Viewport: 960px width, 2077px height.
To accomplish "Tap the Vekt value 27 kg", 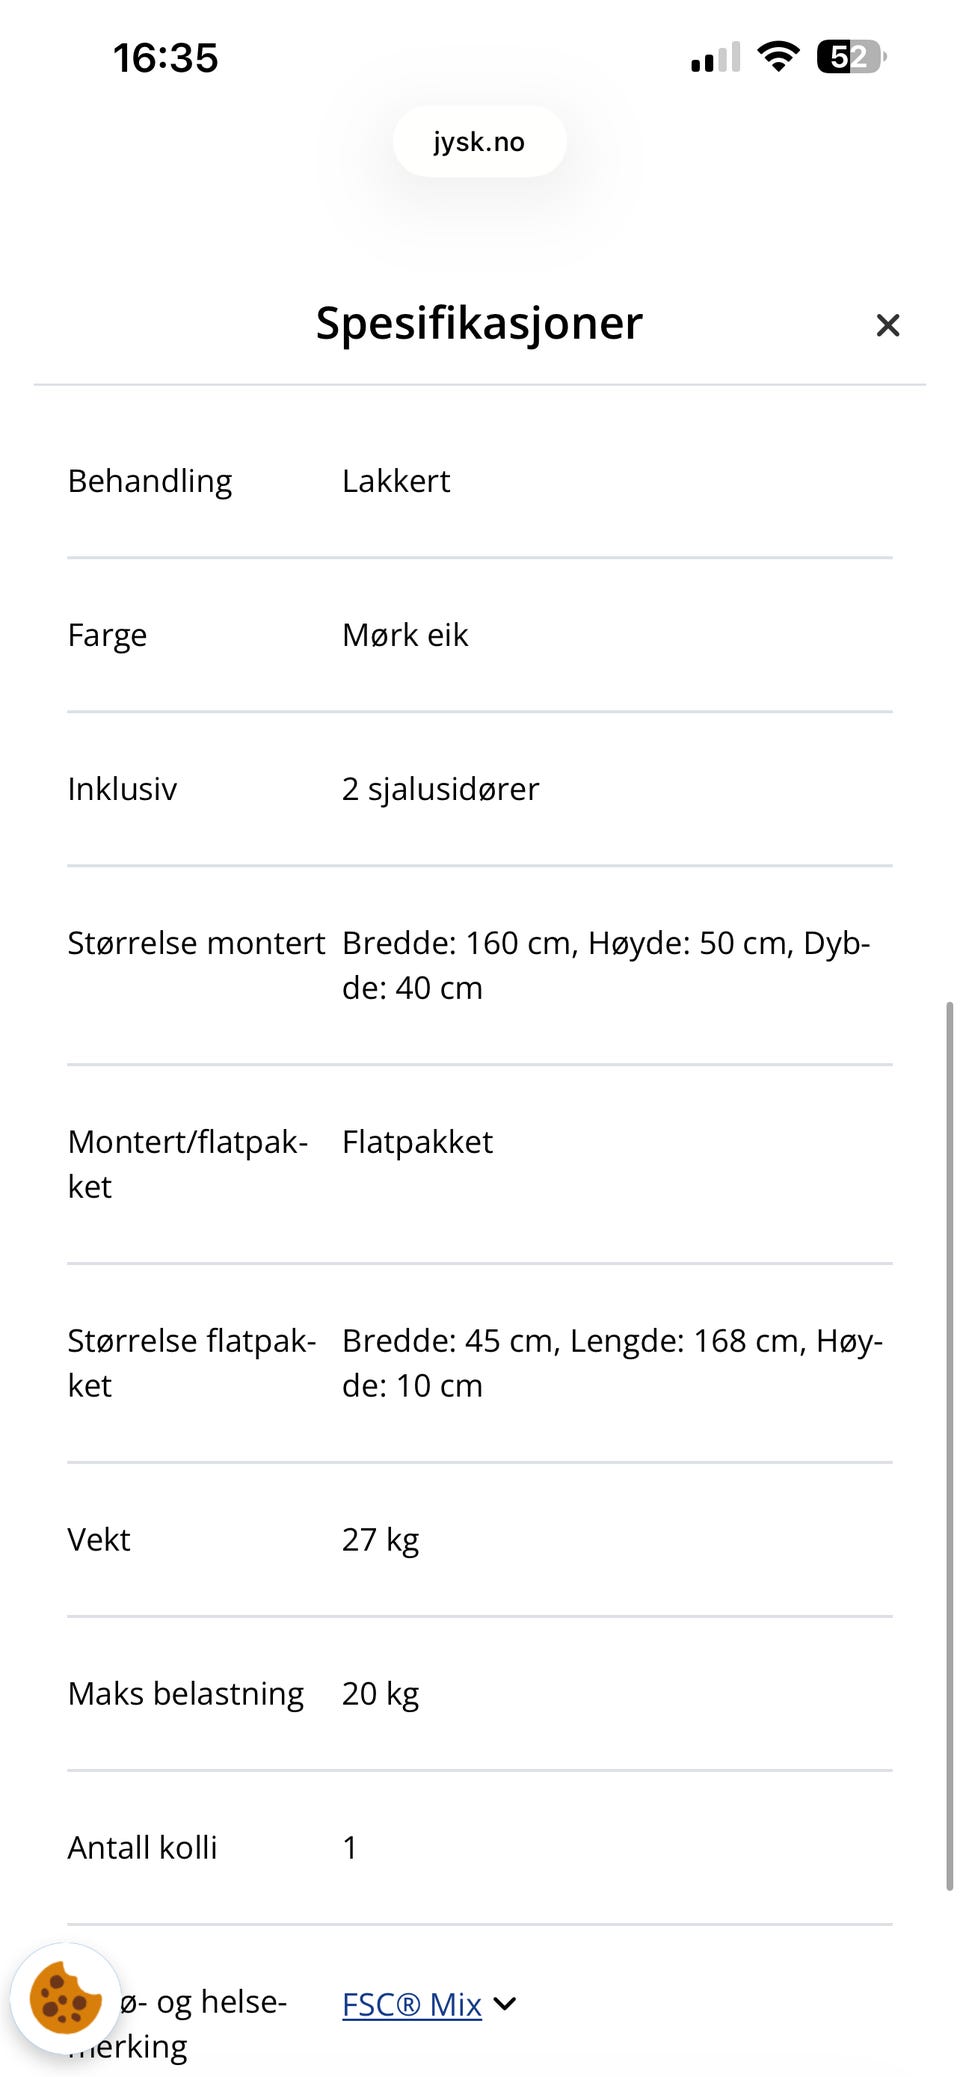I will (x=380, y=1540).
